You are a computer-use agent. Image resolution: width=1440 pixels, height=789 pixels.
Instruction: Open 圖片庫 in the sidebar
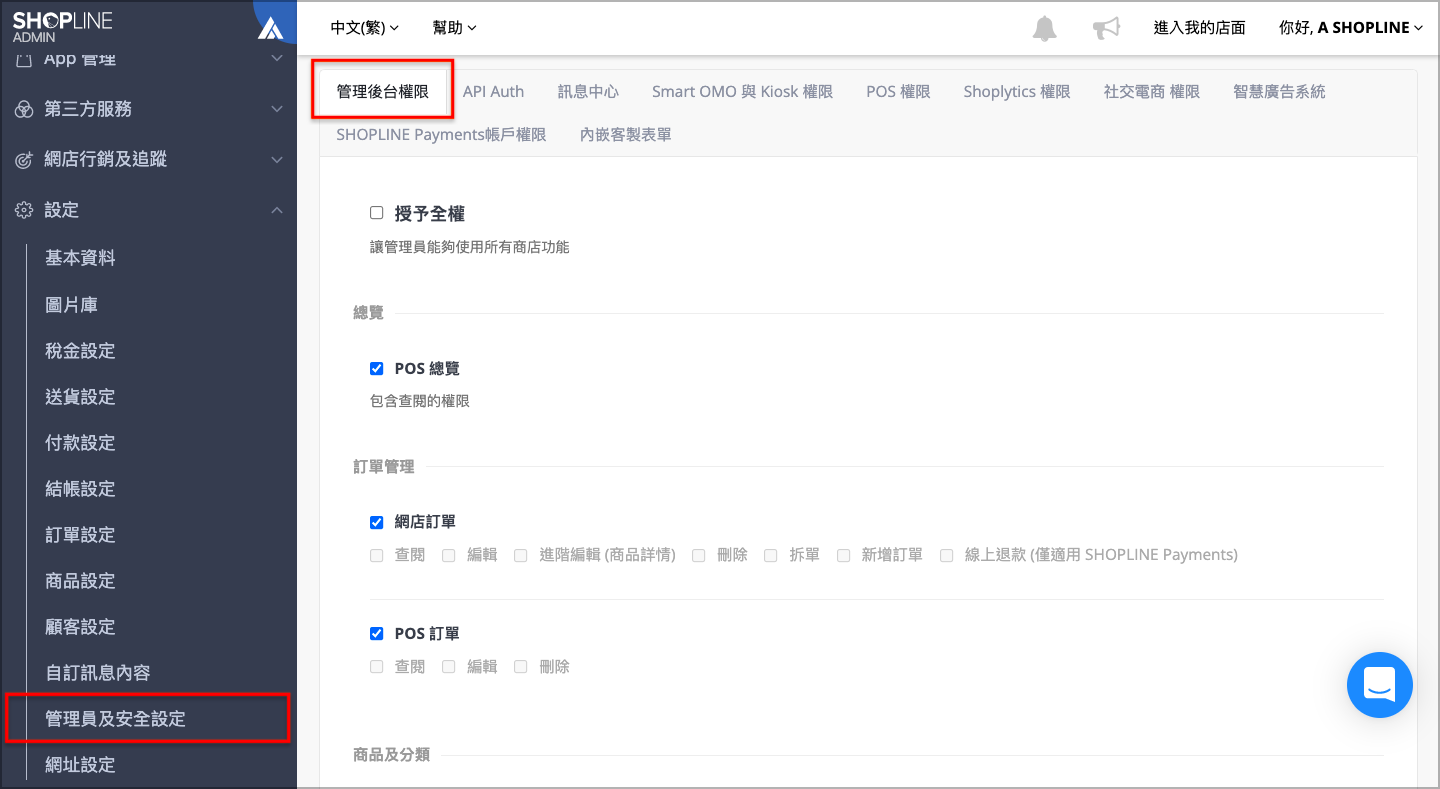click(71, 305)
